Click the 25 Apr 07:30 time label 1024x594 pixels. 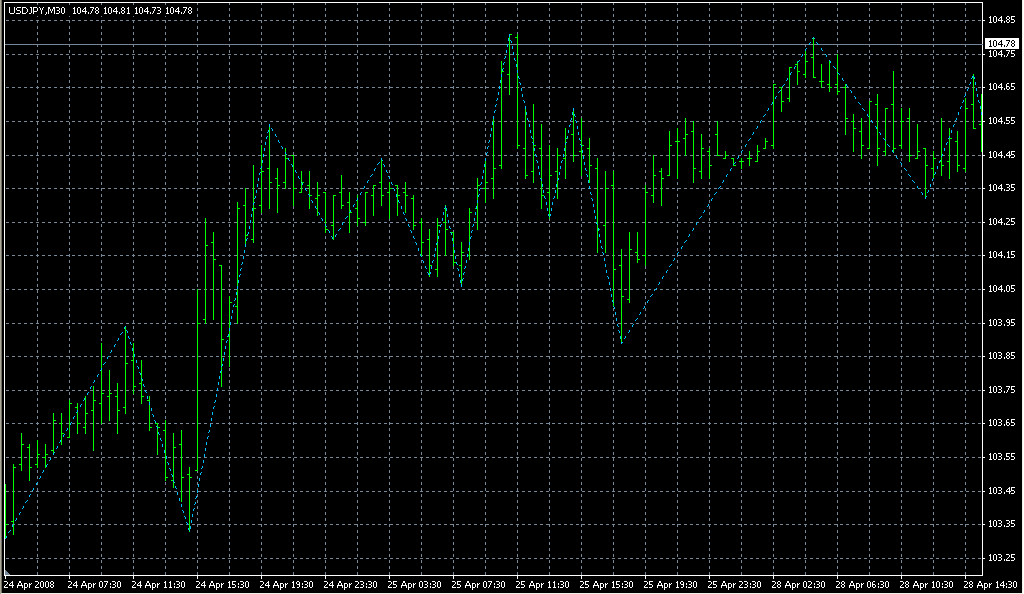[x=477, y=584]
